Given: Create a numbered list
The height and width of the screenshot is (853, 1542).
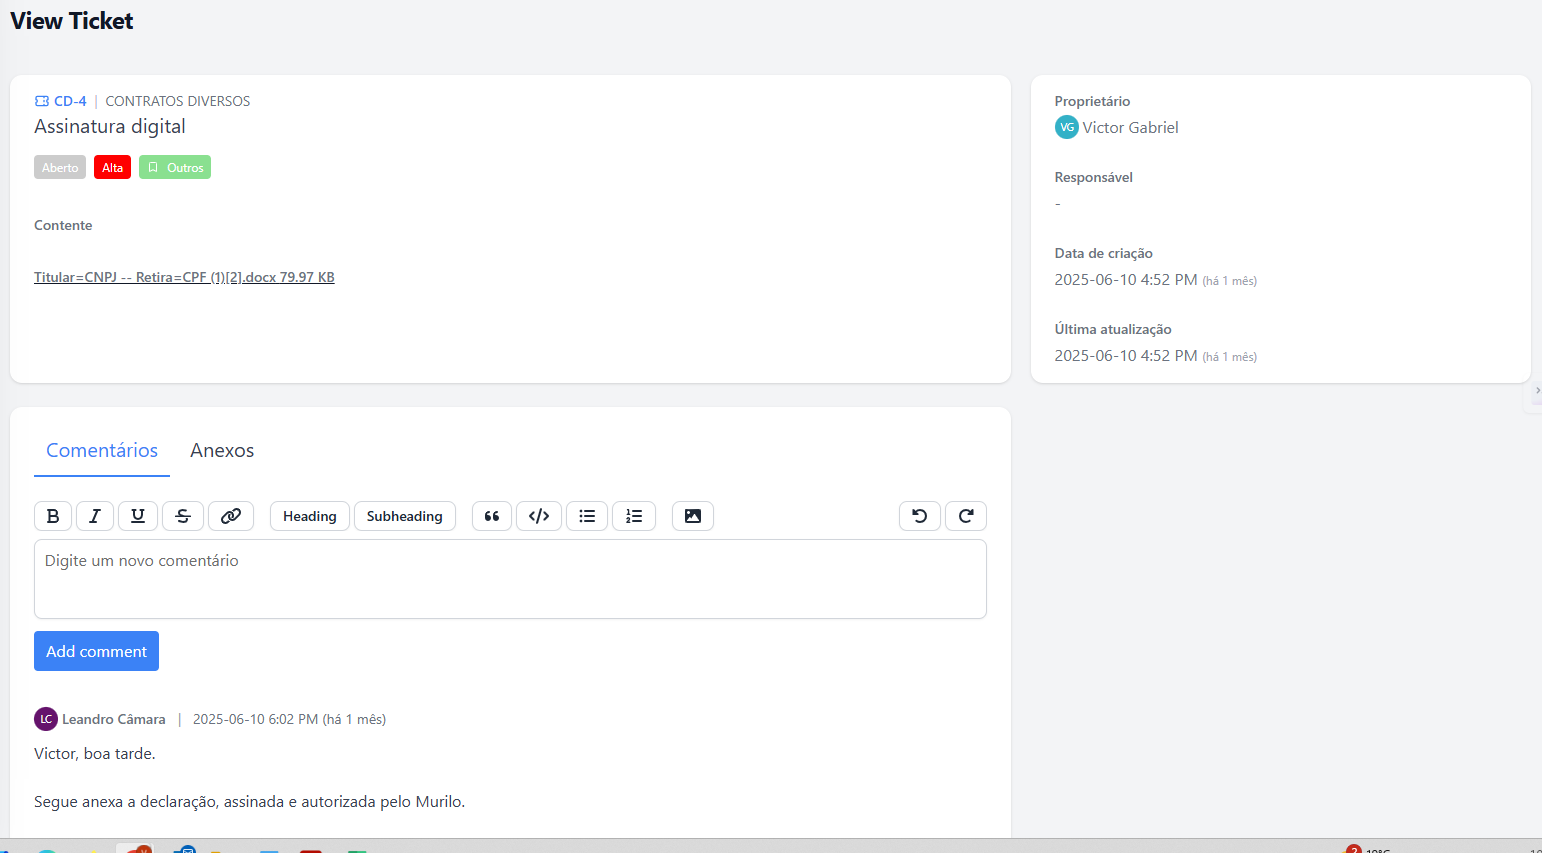Looking at the screenshot, I should (x=634, y=516).
